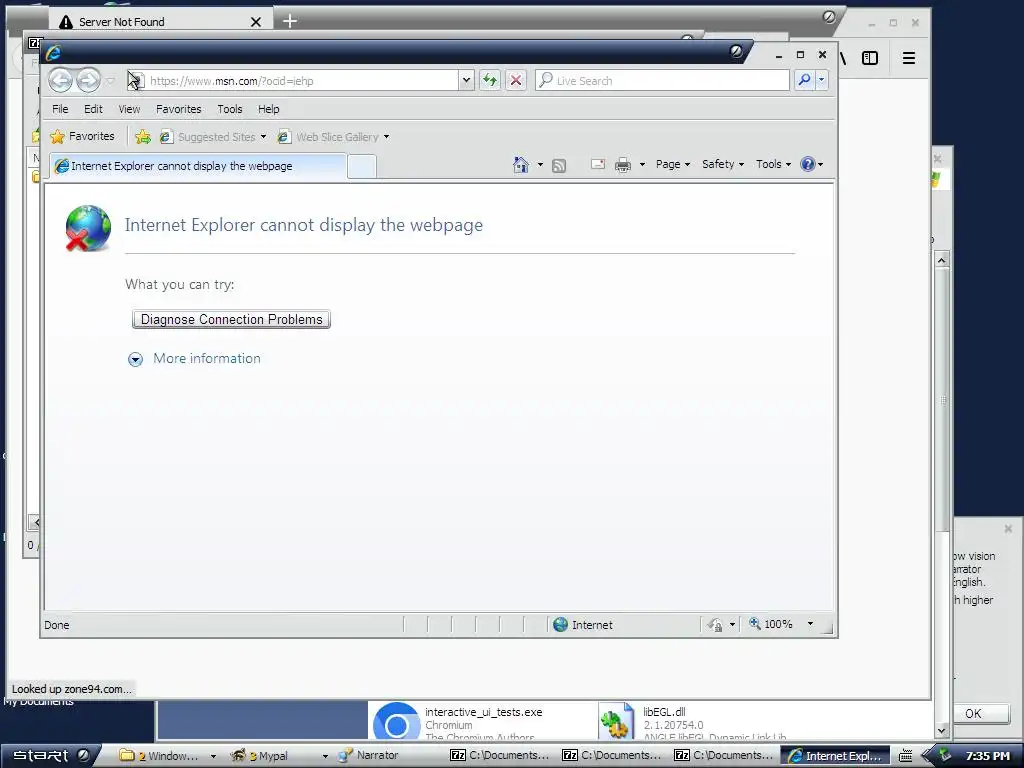Viewport: 1024px width, 768px height.
Task: Click the on-screen keyboard tray icon
Action: (x=906, y=756)
